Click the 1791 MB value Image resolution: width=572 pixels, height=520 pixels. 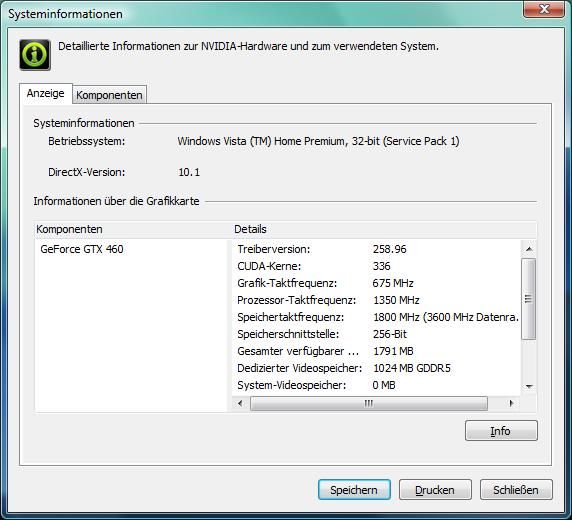tap(393, 351)
